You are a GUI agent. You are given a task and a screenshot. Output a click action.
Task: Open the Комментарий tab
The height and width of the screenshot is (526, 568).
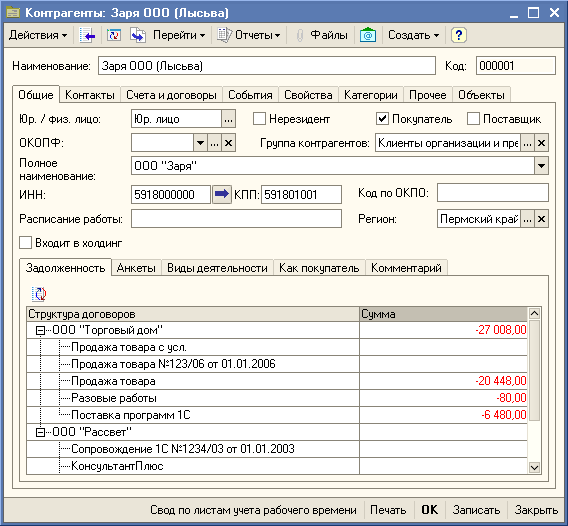tap(406, 268)
